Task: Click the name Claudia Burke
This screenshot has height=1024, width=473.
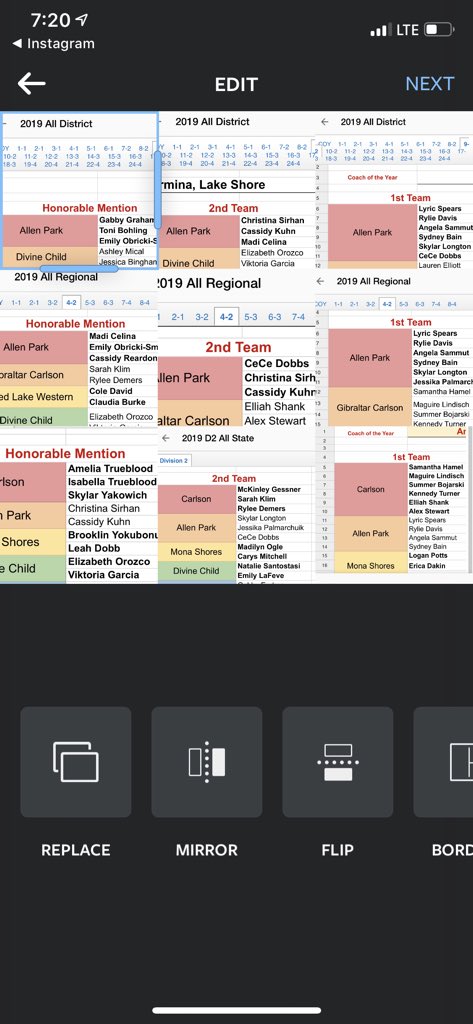Action: pos(118,402)
